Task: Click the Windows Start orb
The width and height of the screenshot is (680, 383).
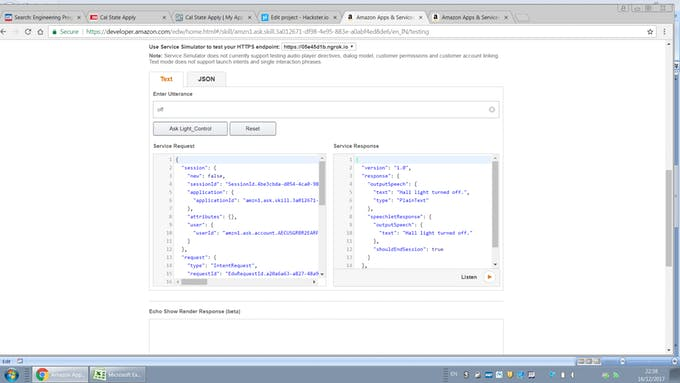Action: pyautogui.click(x=11, y=374)
